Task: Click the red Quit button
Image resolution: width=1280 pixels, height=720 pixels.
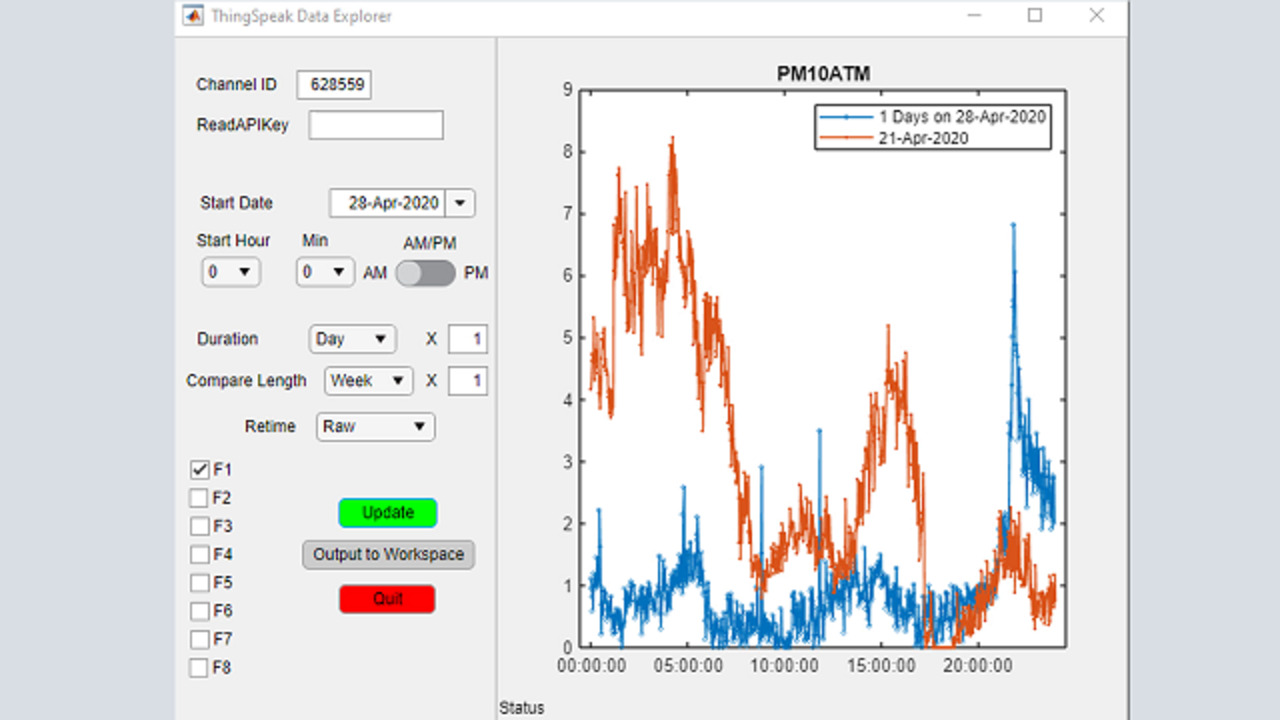Action: tap(388, 599)
